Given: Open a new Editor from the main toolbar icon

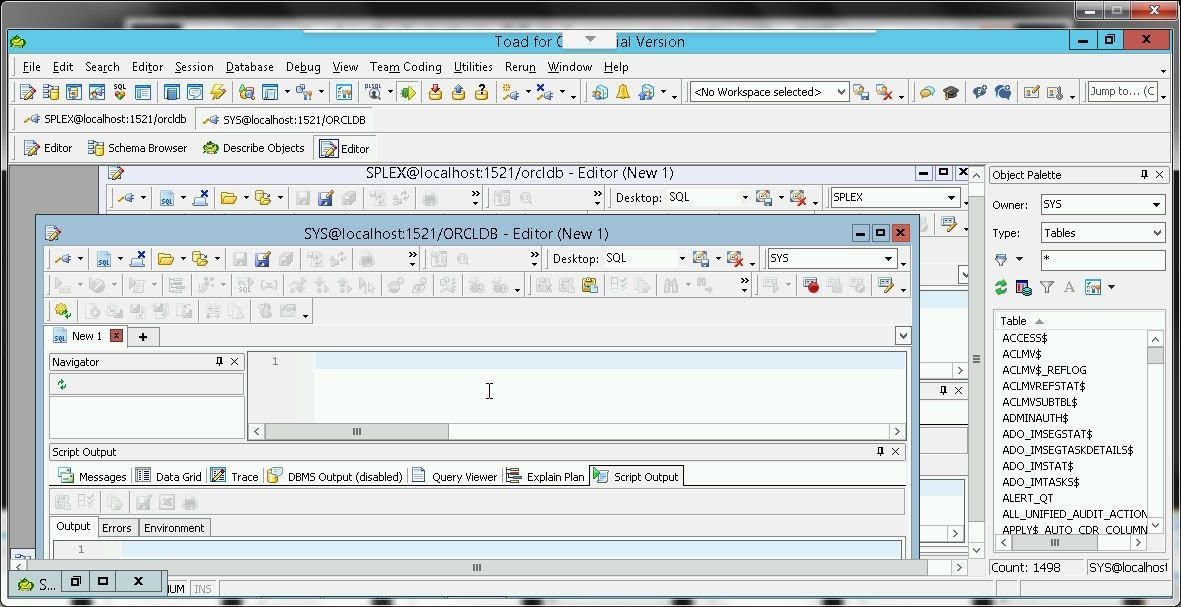Looking at the screenshot, I should pyautogui.click(x=28, y=93).
